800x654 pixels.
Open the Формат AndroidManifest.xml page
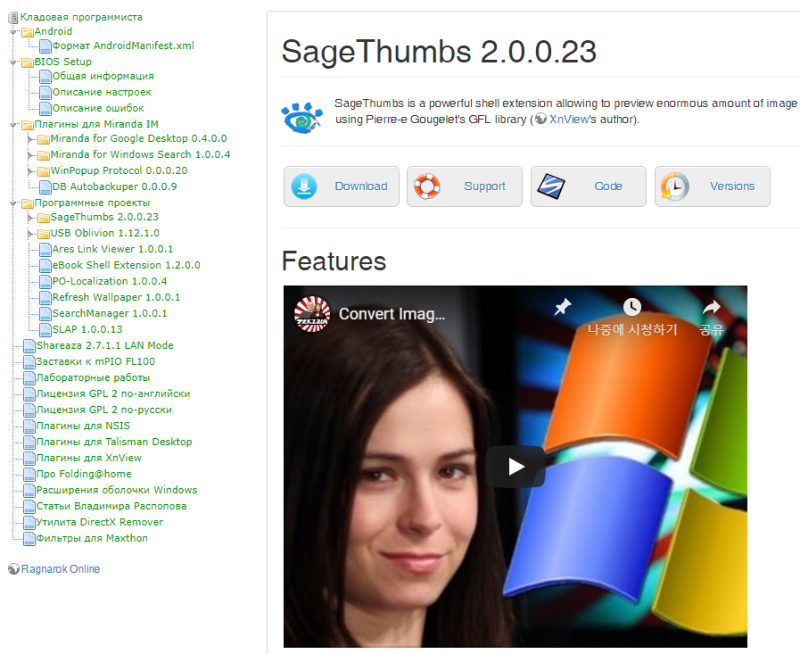[x=123, y=46]
